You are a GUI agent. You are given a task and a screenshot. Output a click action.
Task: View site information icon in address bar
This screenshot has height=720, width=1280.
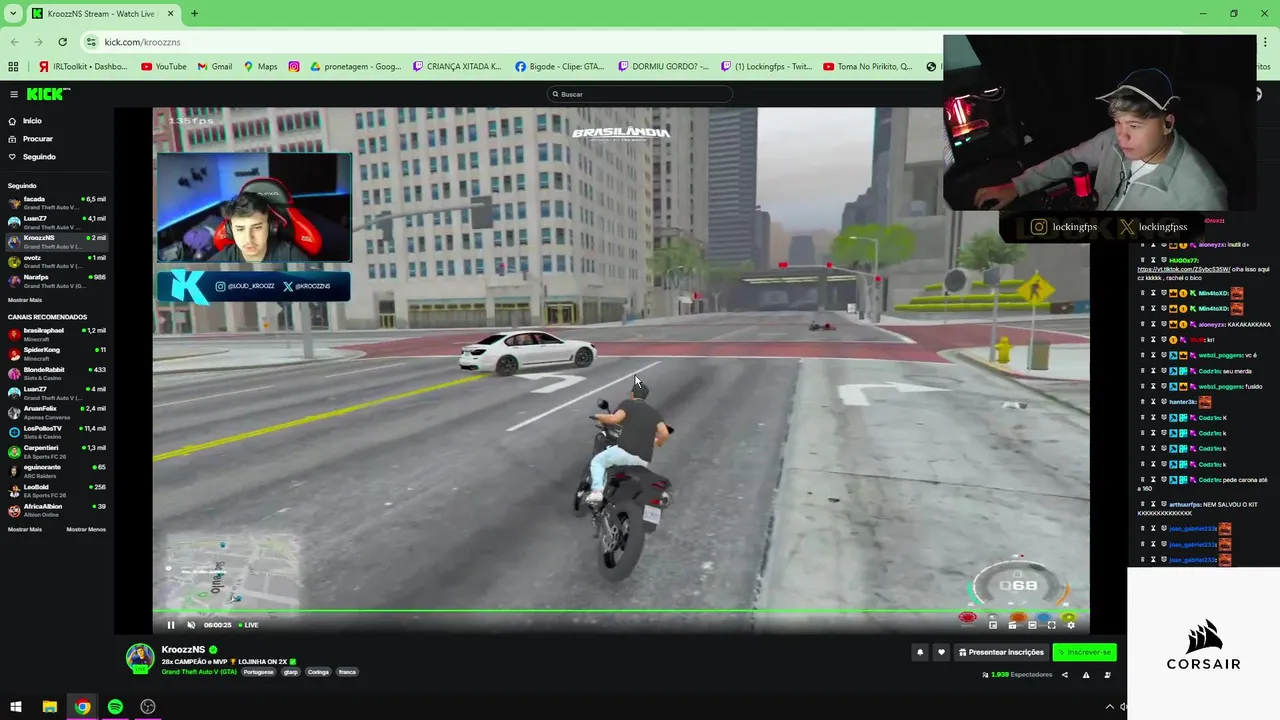coord(91,42)
